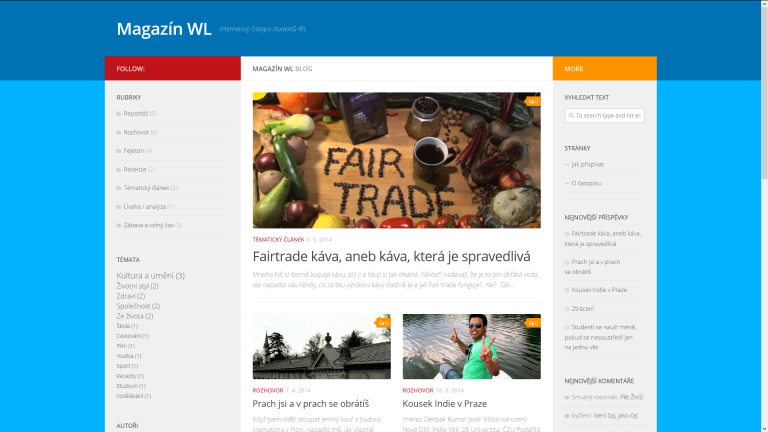Select the Studium tag
The height and width of the screenshot is (432, 768).
(x=131, y=386)
